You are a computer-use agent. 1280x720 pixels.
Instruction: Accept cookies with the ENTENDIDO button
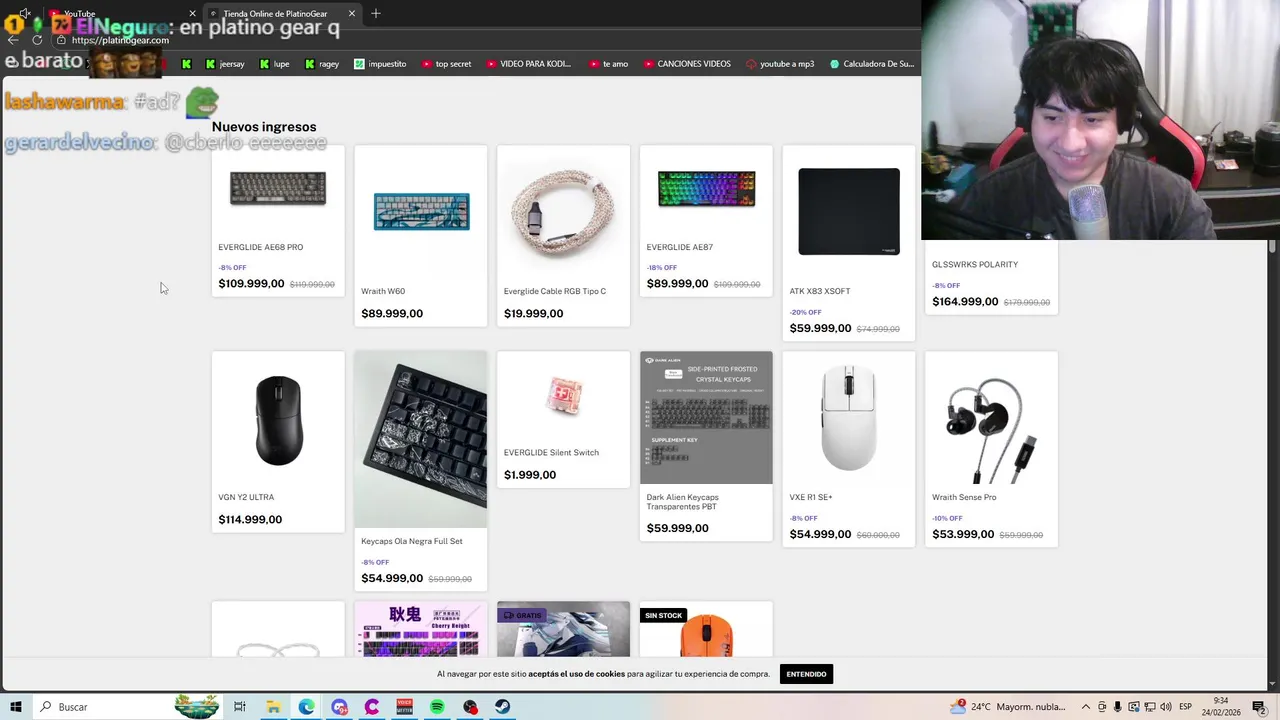[806, 674]
